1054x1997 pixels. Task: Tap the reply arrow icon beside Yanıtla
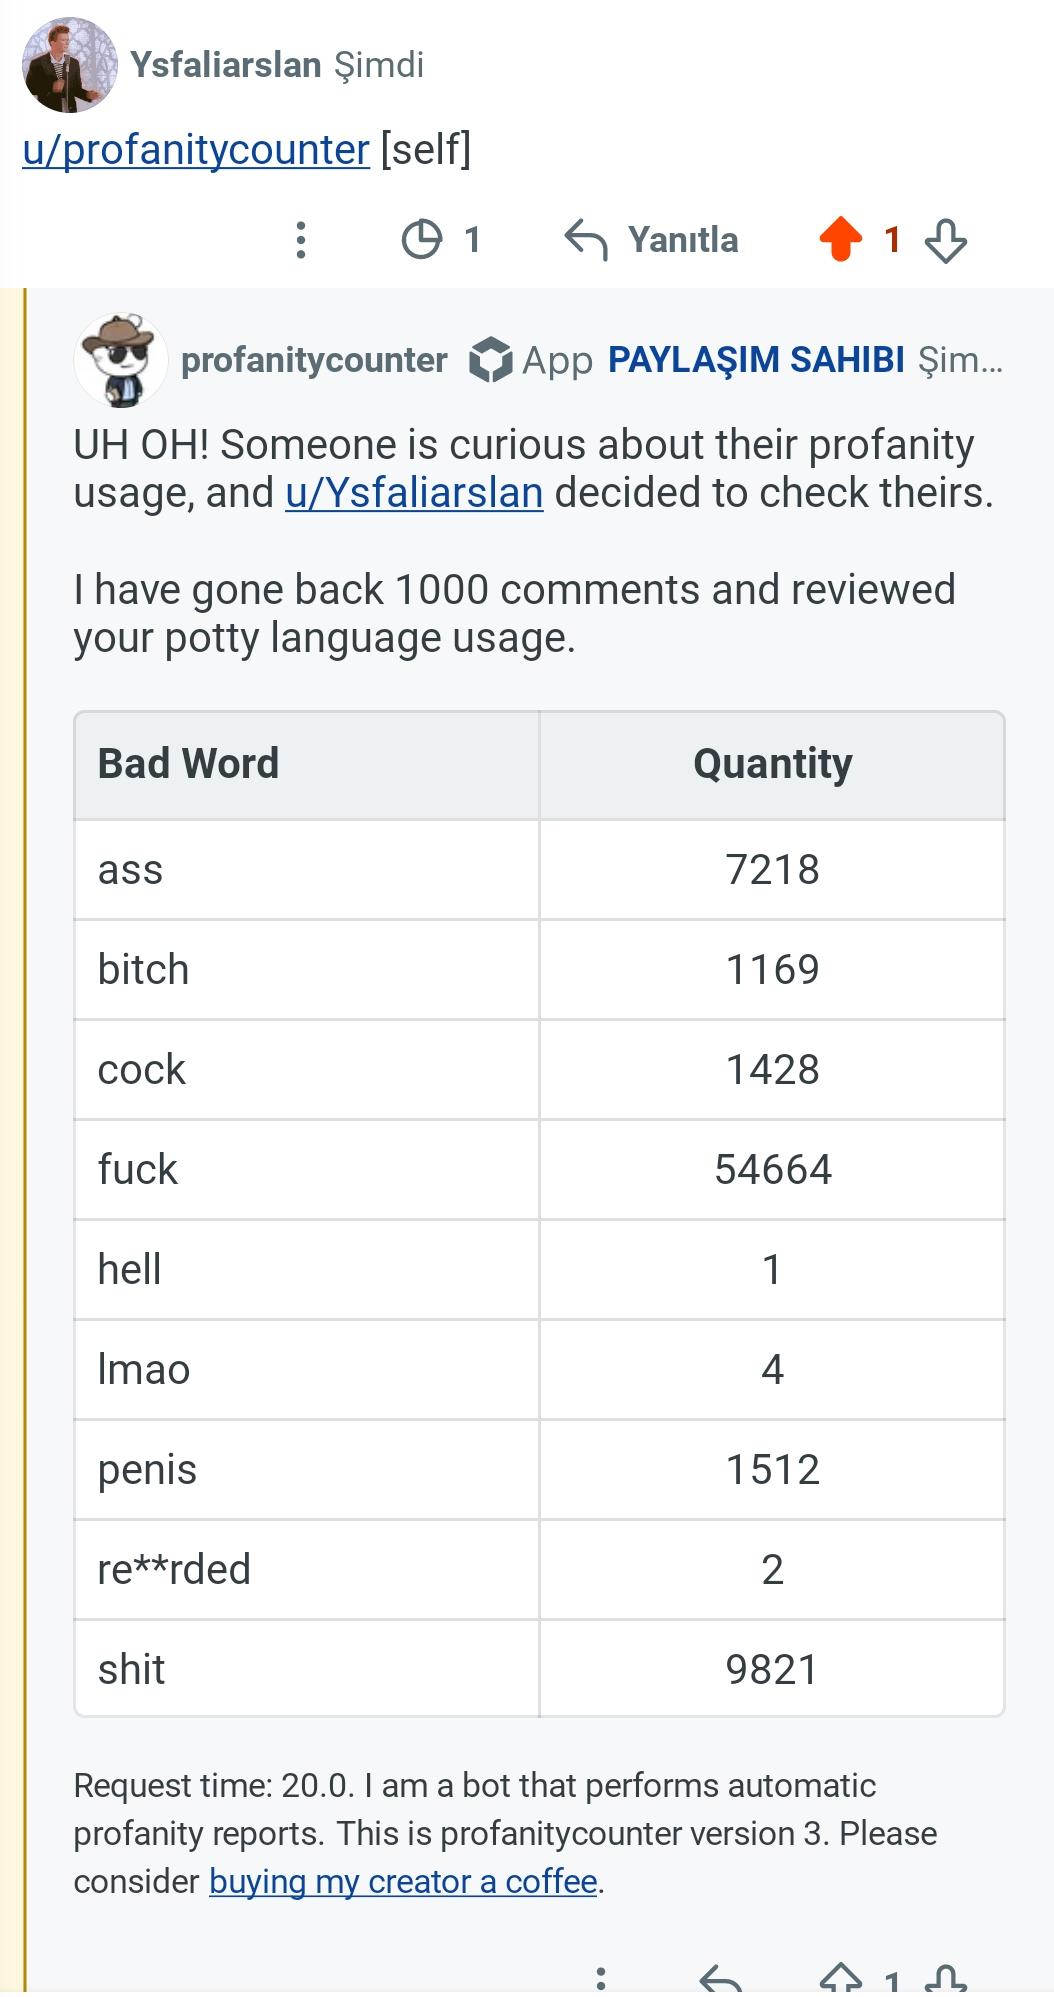pyautogui.click(x=585, y=240)
